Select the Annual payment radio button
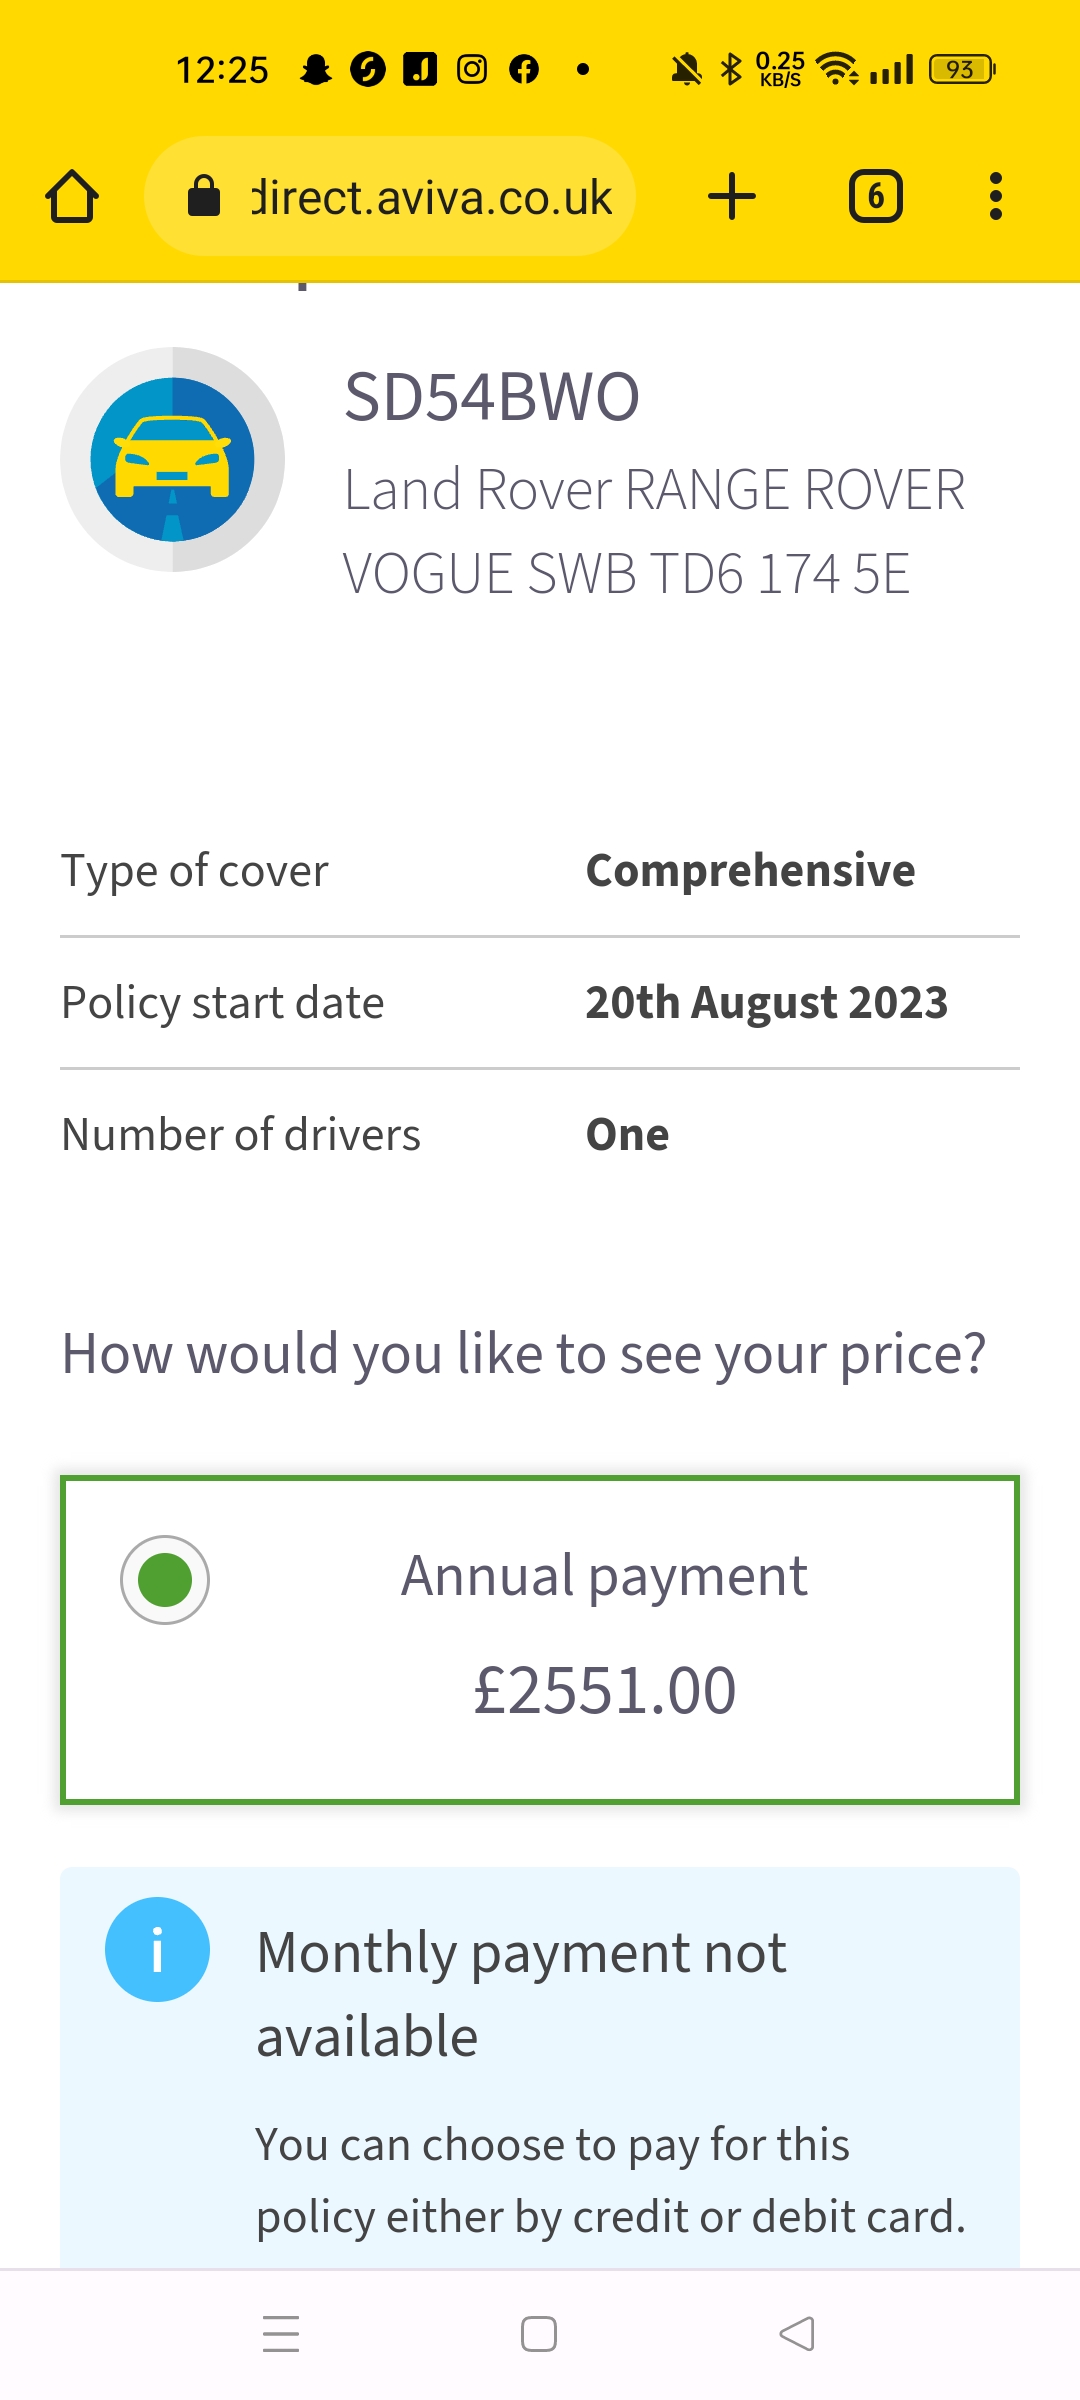Image resolution: width=1080 pixels, height=2400 pixels. (165, 1580)
